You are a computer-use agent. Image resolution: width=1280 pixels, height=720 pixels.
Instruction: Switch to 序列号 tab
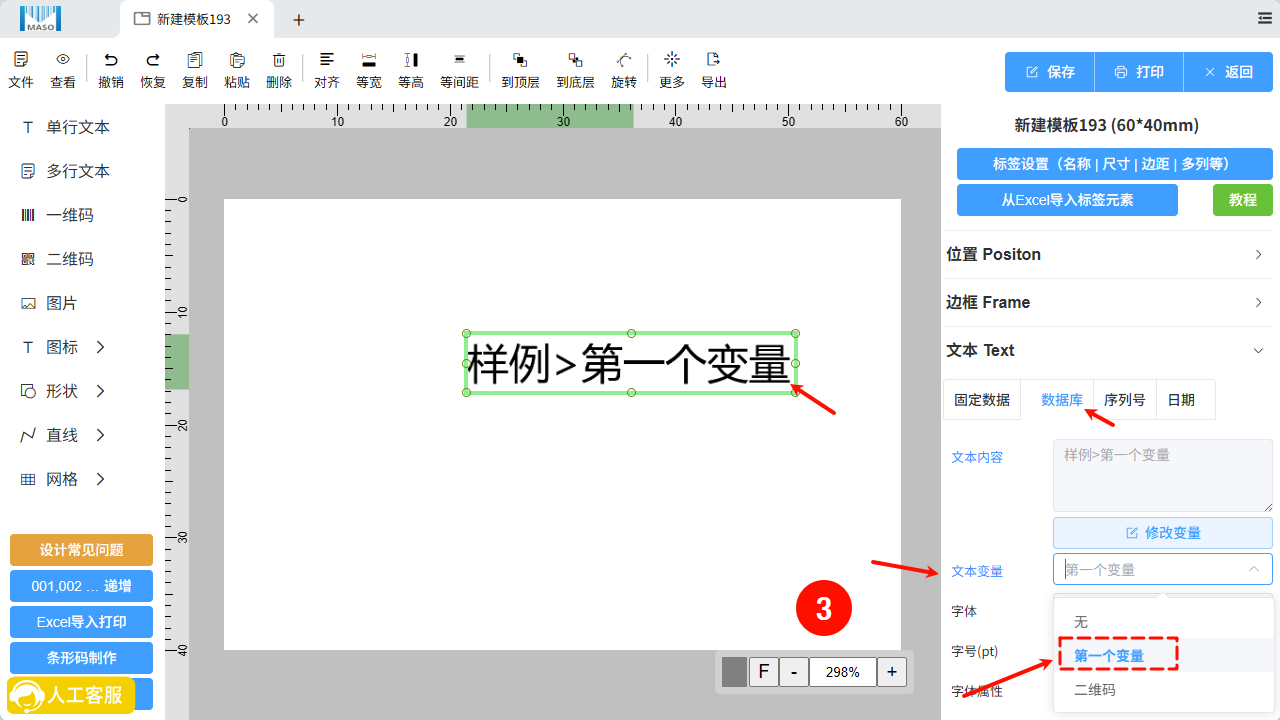[1125, 399]
